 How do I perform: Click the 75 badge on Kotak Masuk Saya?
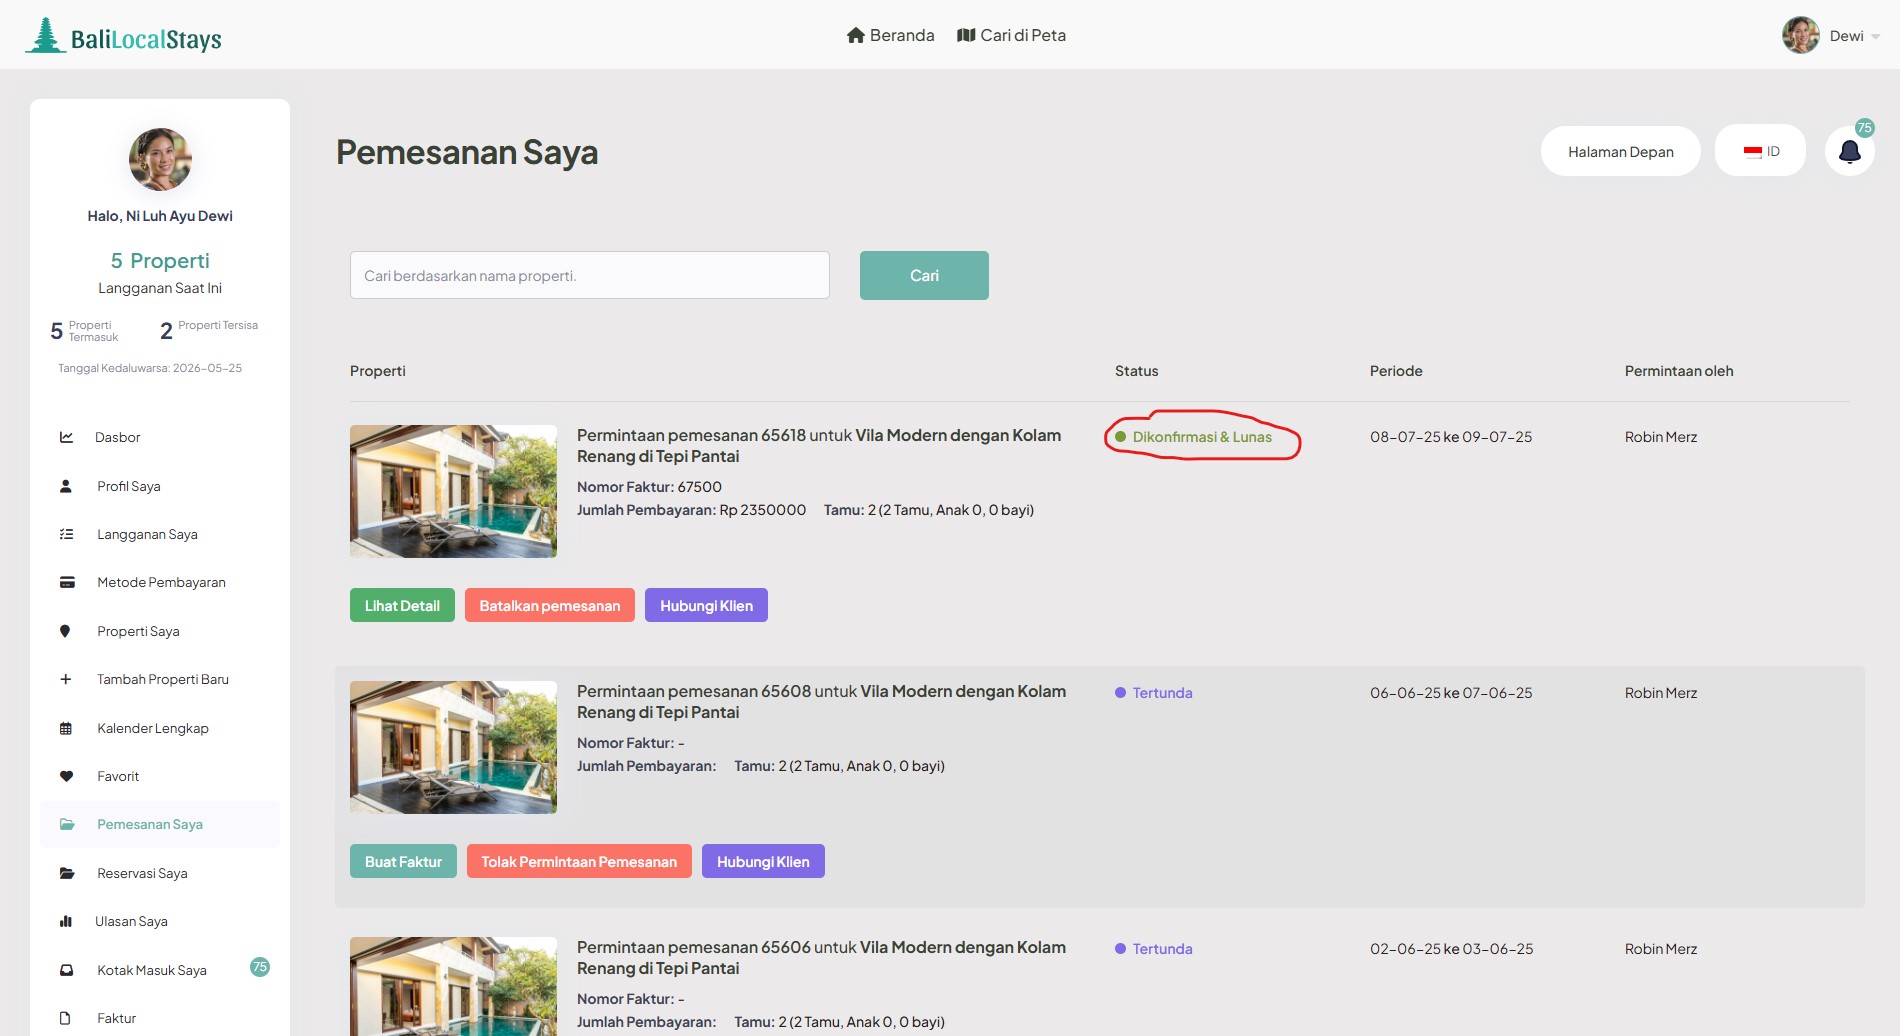[260, 967]
